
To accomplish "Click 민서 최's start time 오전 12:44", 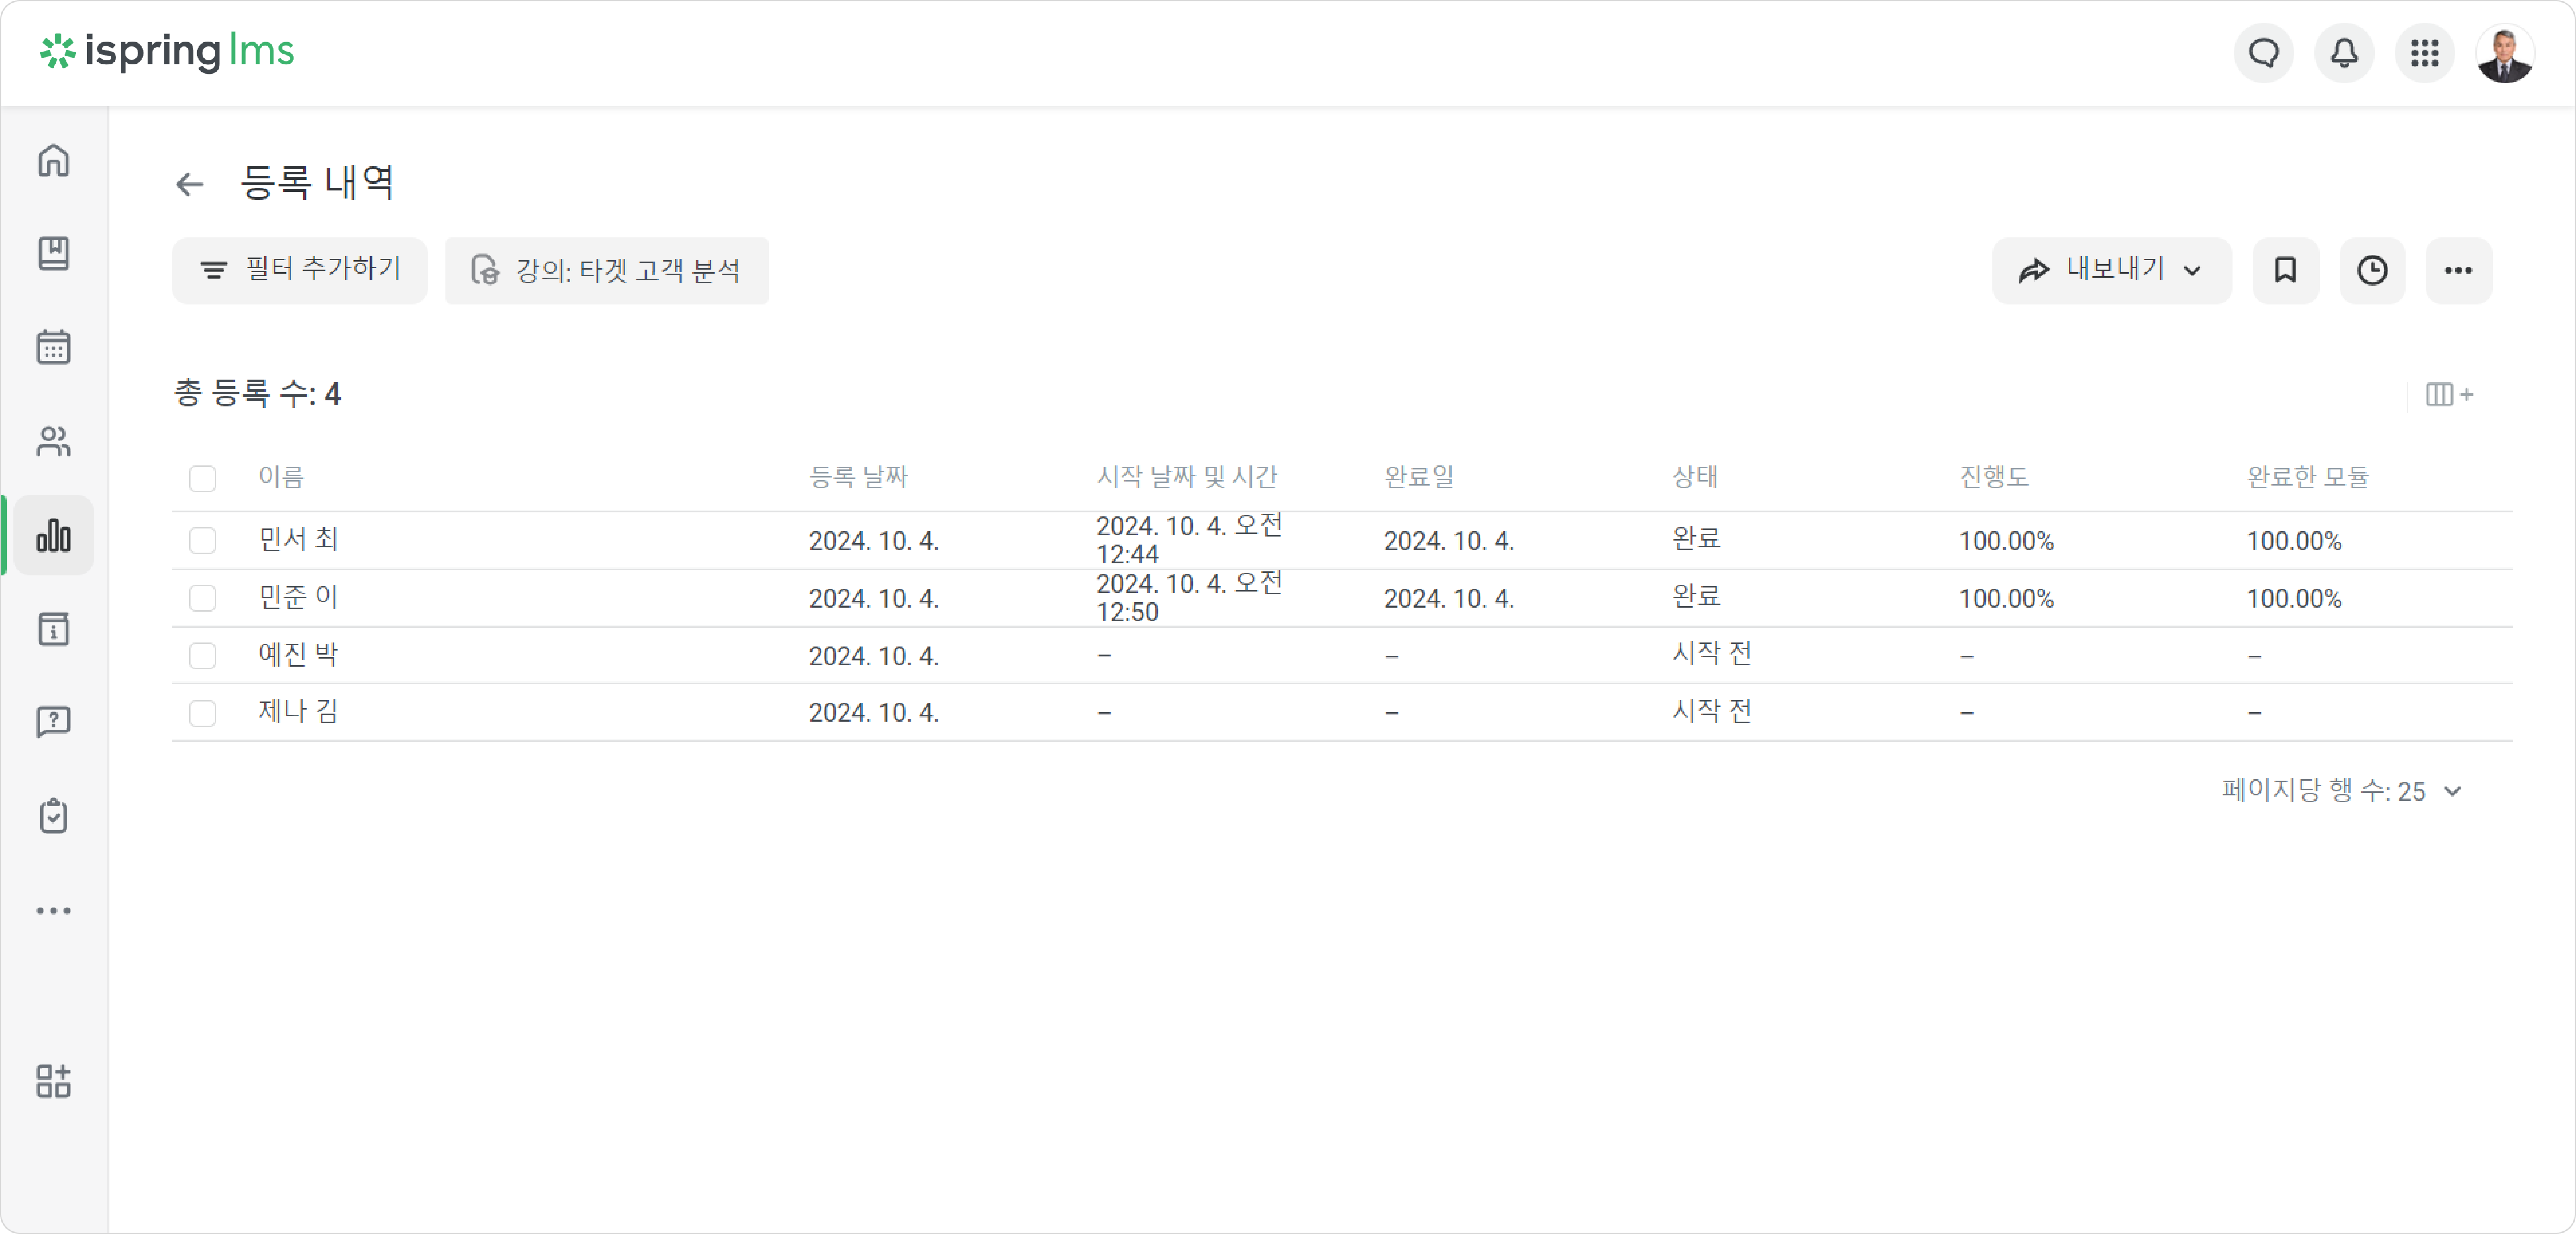I will coord(1189,540).
